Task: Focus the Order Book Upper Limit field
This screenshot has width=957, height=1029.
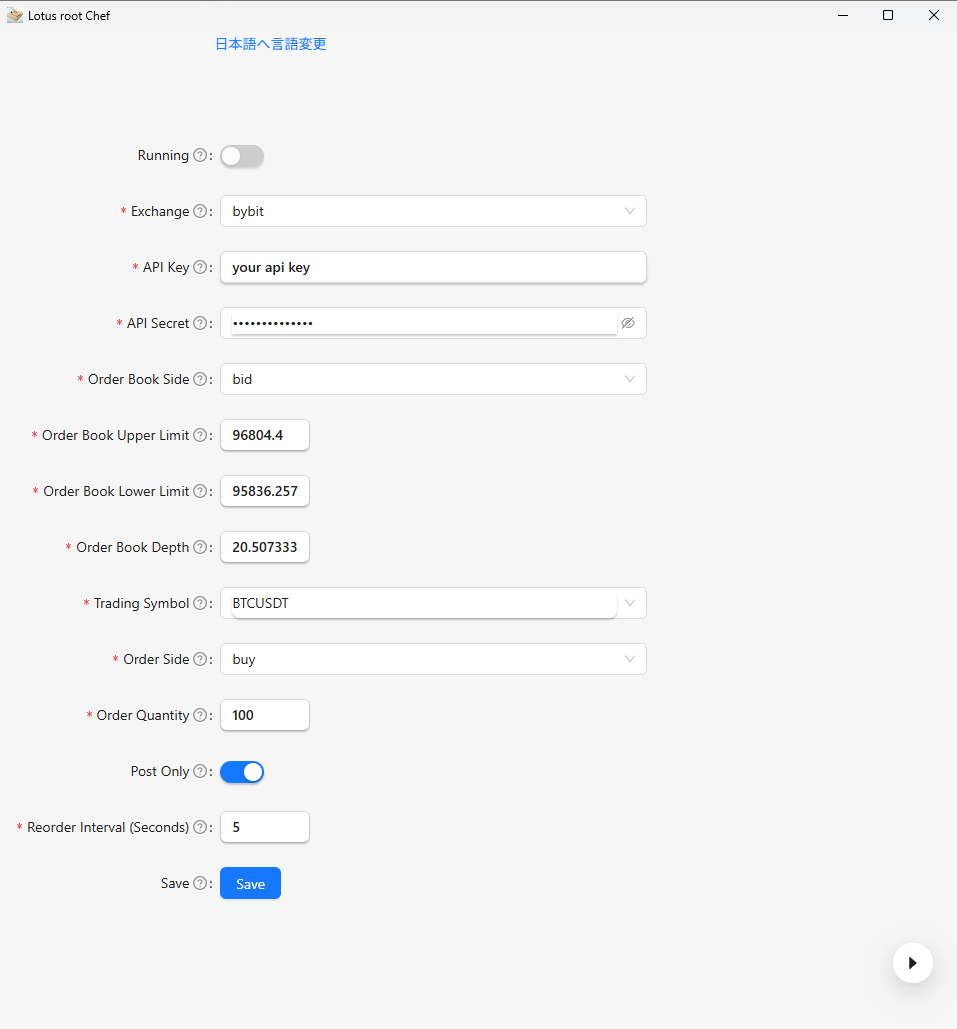Action: pyautogui.click(x=264, y=435)
